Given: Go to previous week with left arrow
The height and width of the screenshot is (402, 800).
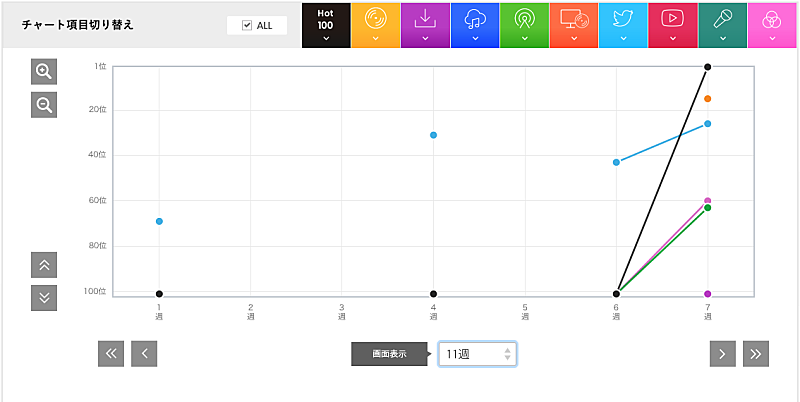Looking at the screenshot, I should (144, 354).
